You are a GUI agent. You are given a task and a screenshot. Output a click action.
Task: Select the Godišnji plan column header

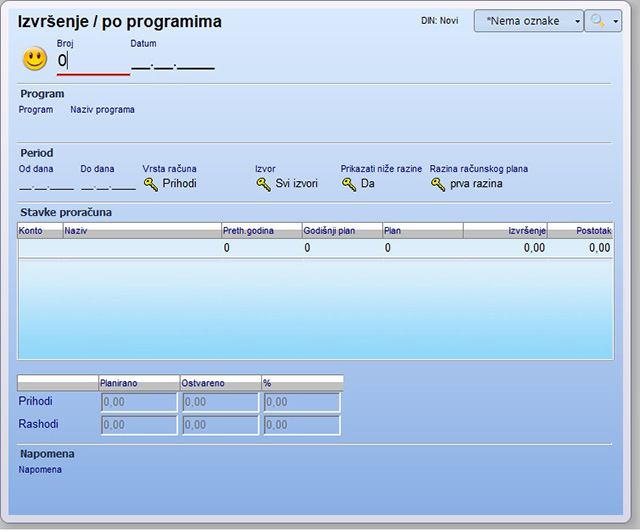coord(341,231)
